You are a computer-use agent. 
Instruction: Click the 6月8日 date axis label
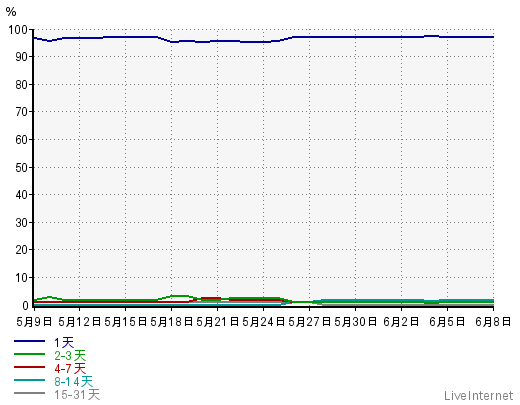(493, 322)
